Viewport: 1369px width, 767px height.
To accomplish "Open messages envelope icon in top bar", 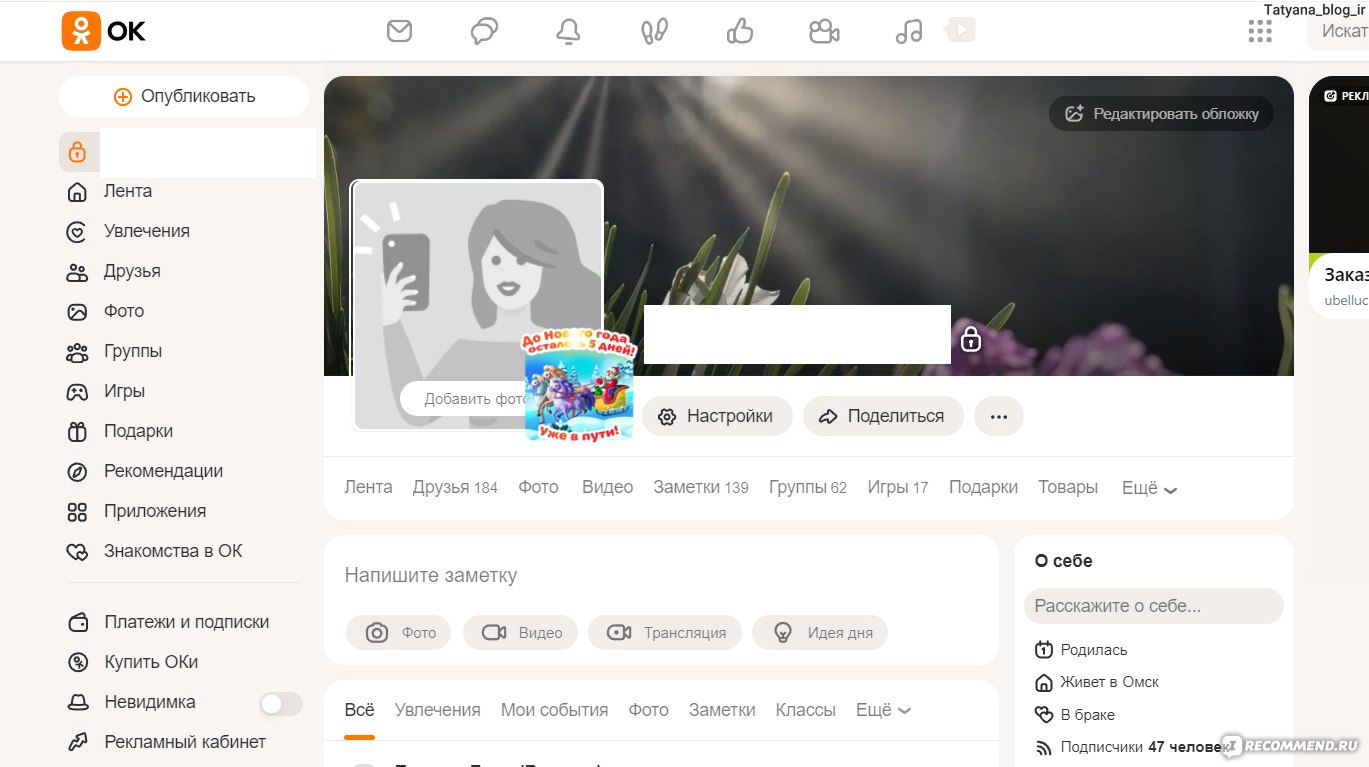I will tap(399, 31).
